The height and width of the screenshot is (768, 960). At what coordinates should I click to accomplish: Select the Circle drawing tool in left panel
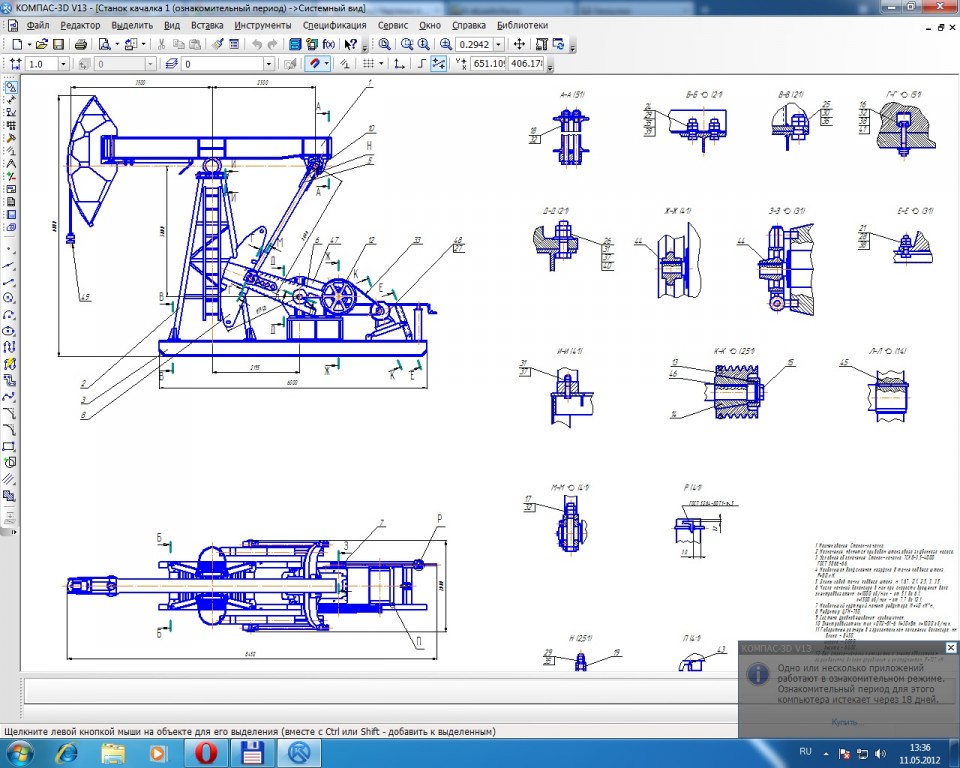(x=9, y=298)
